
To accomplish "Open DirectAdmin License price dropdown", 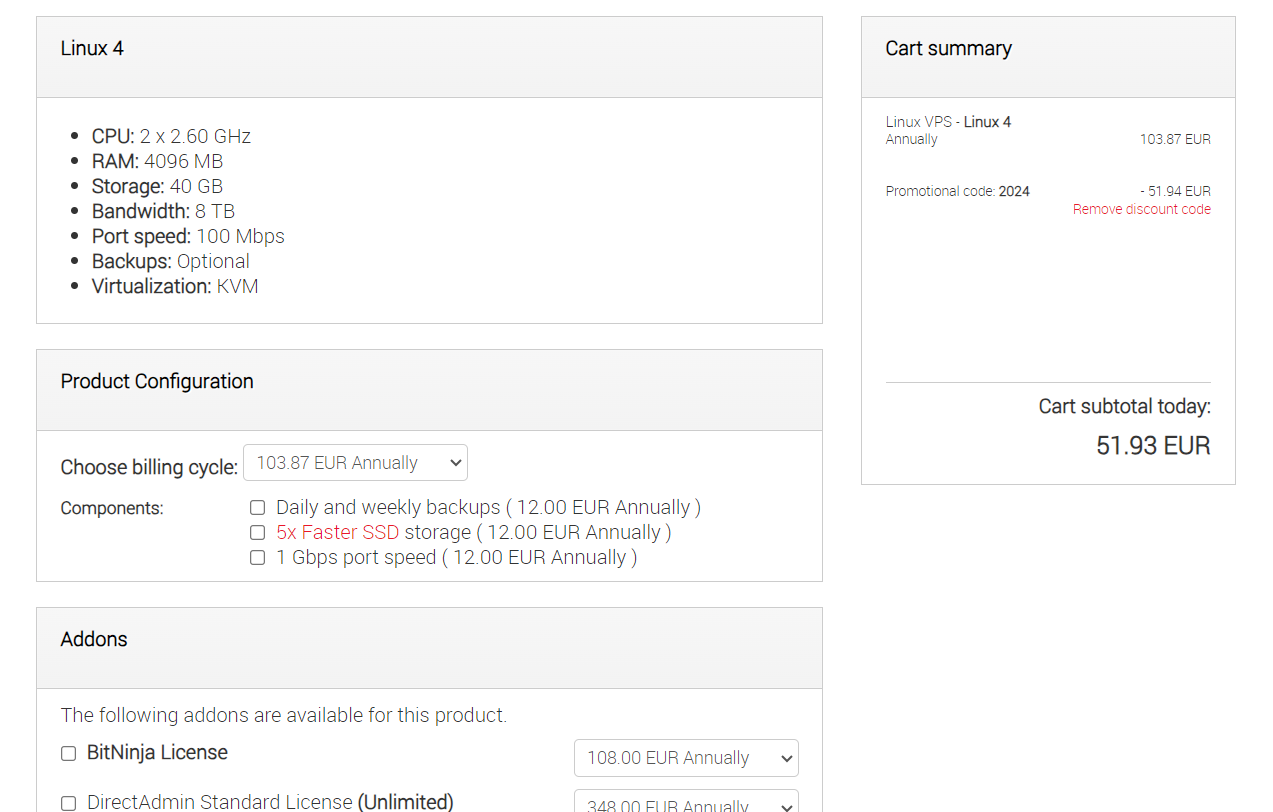I will tap(686, 801).
